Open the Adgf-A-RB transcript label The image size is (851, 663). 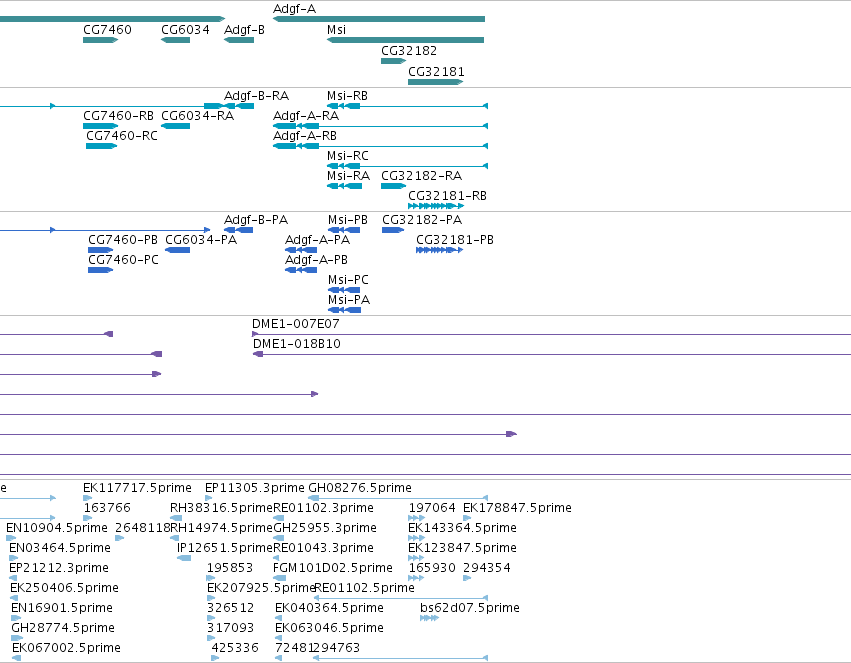coord(304,136)
